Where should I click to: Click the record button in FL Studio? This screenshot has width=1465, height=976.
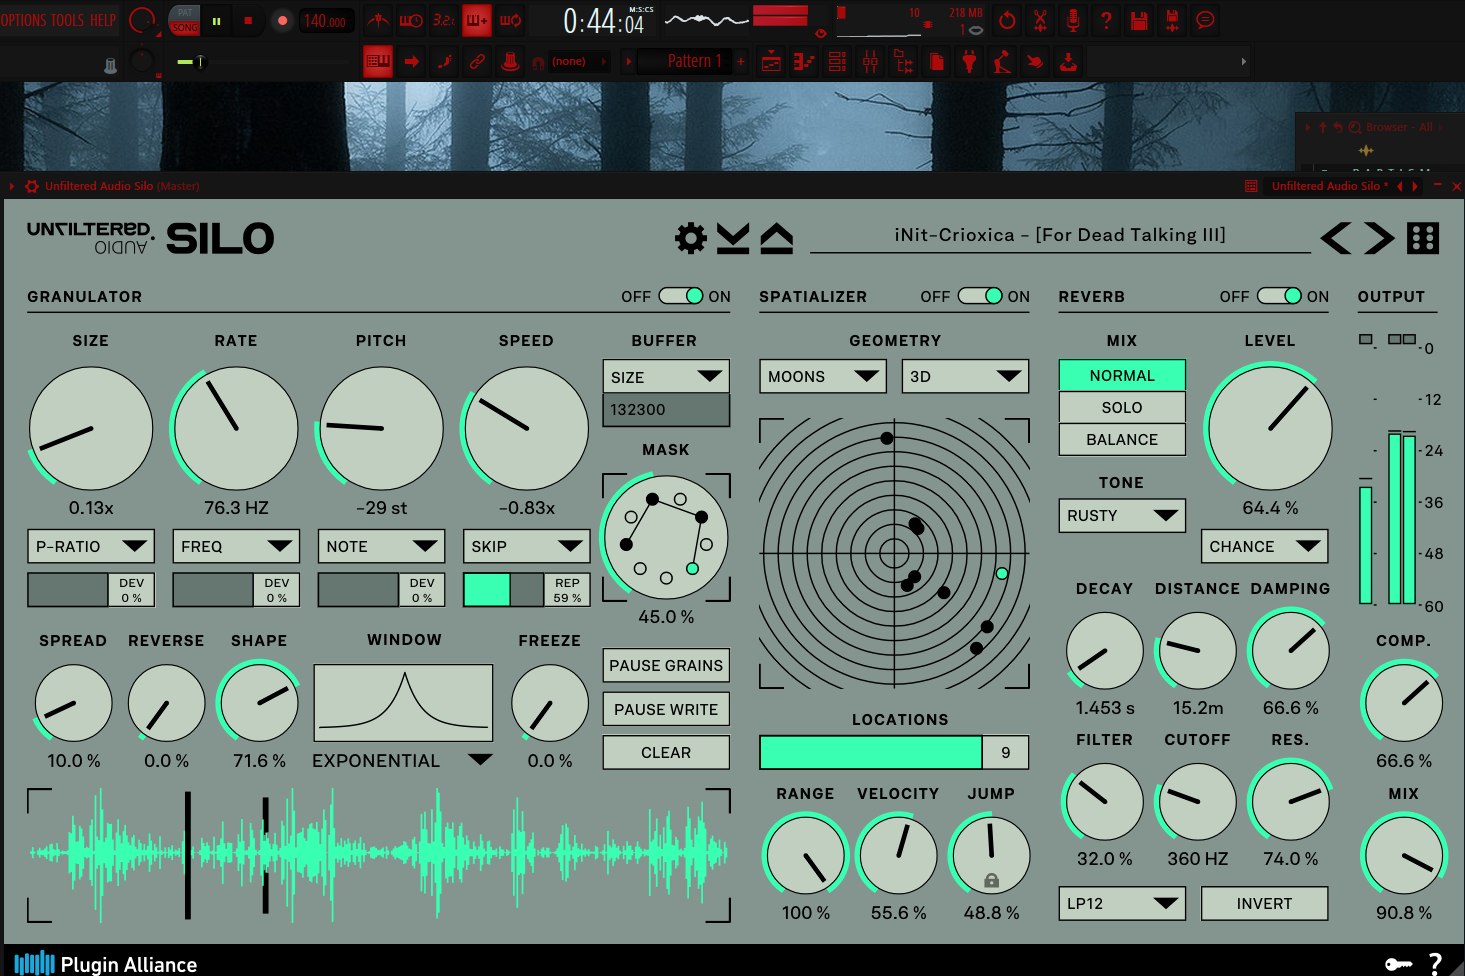(x=282, y=20)
